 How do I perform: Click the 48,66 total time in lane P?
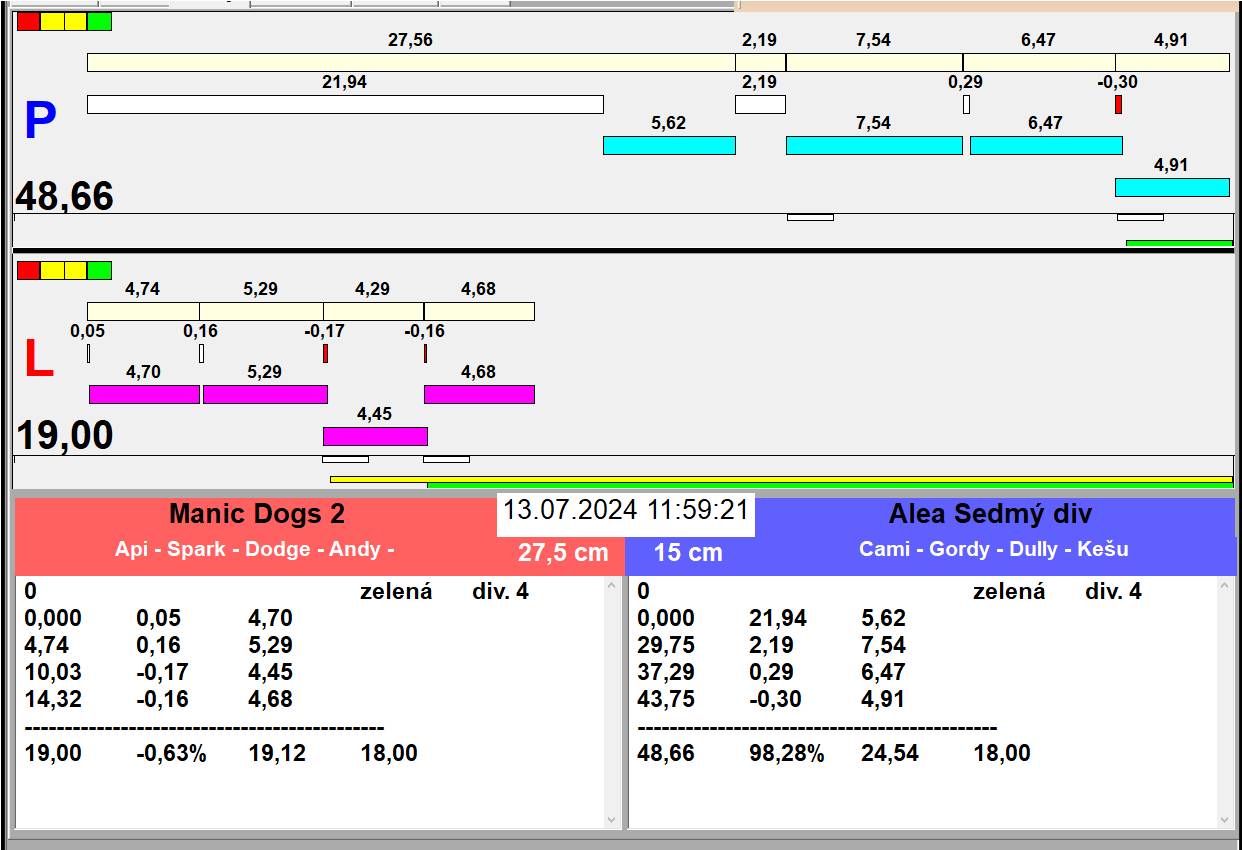pos(65,196)
